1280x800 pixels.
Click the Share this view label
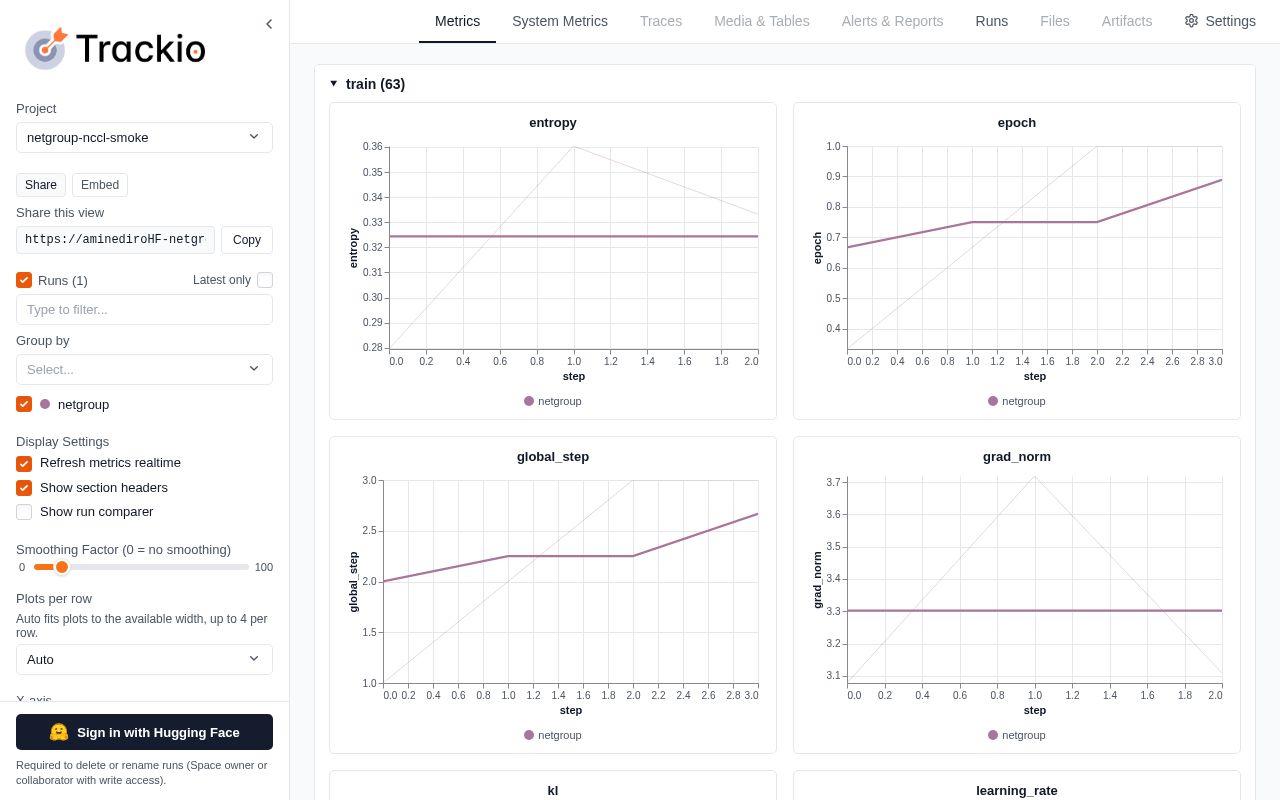coord(60,212)
